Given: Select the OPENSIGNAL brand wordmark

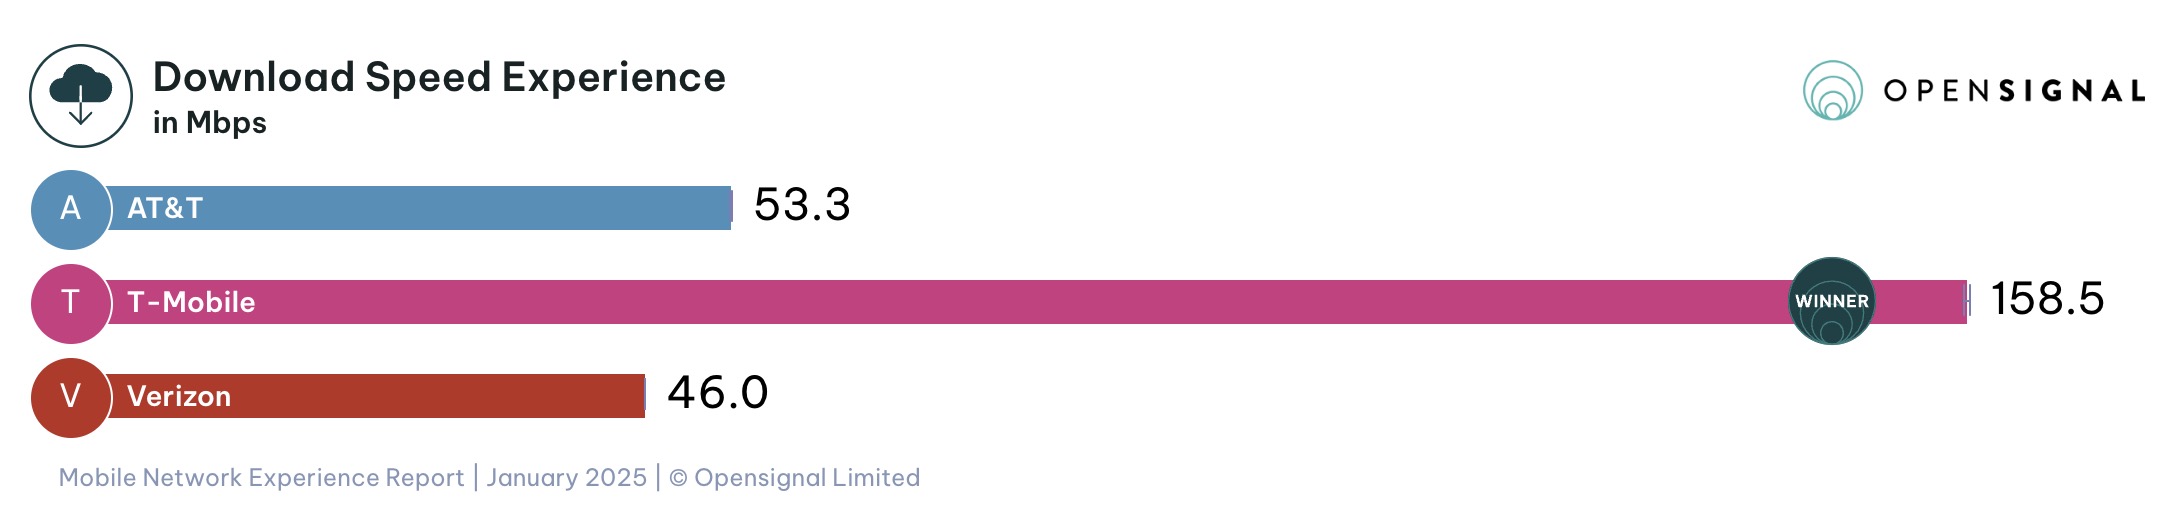Looking at the screenshot, I should pyautogui.click(x=2014, y=91).
